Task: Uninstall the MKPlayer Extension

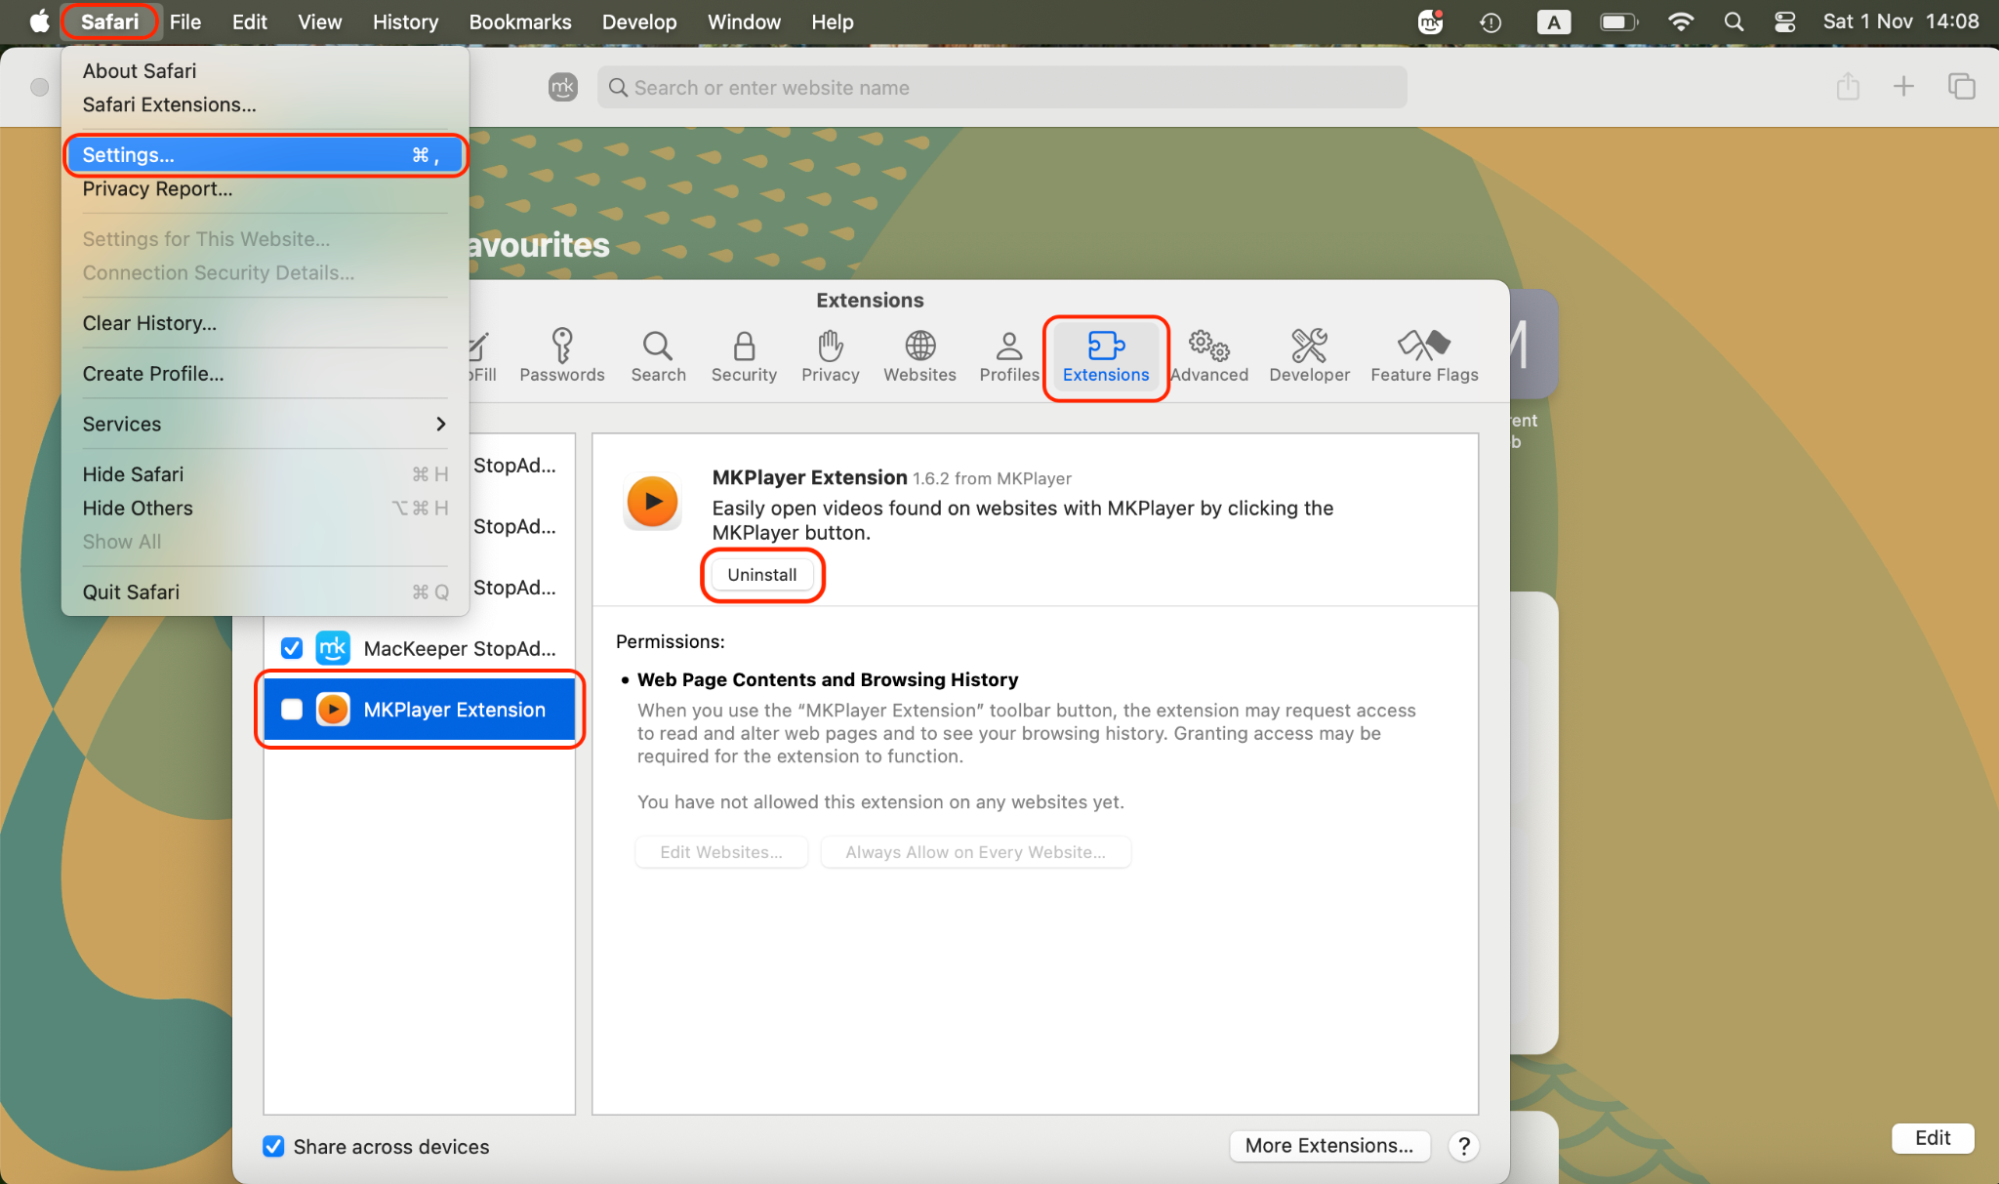Action: click(x=761, y=574)
